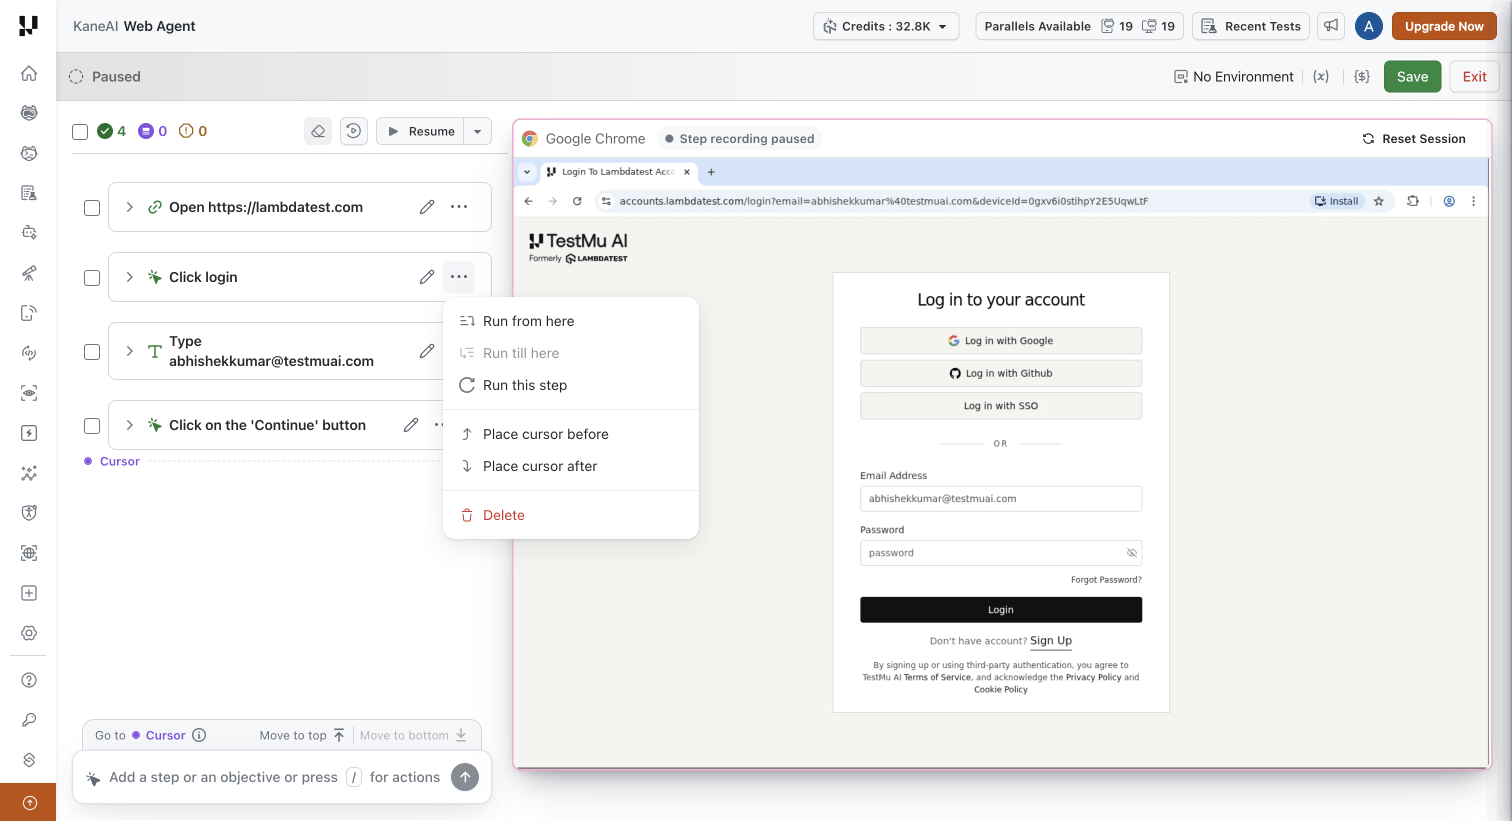Screen dimensions: 1512x821
Task: Open the shield icon in left sidebar
Action: click(x=29, y=513)
